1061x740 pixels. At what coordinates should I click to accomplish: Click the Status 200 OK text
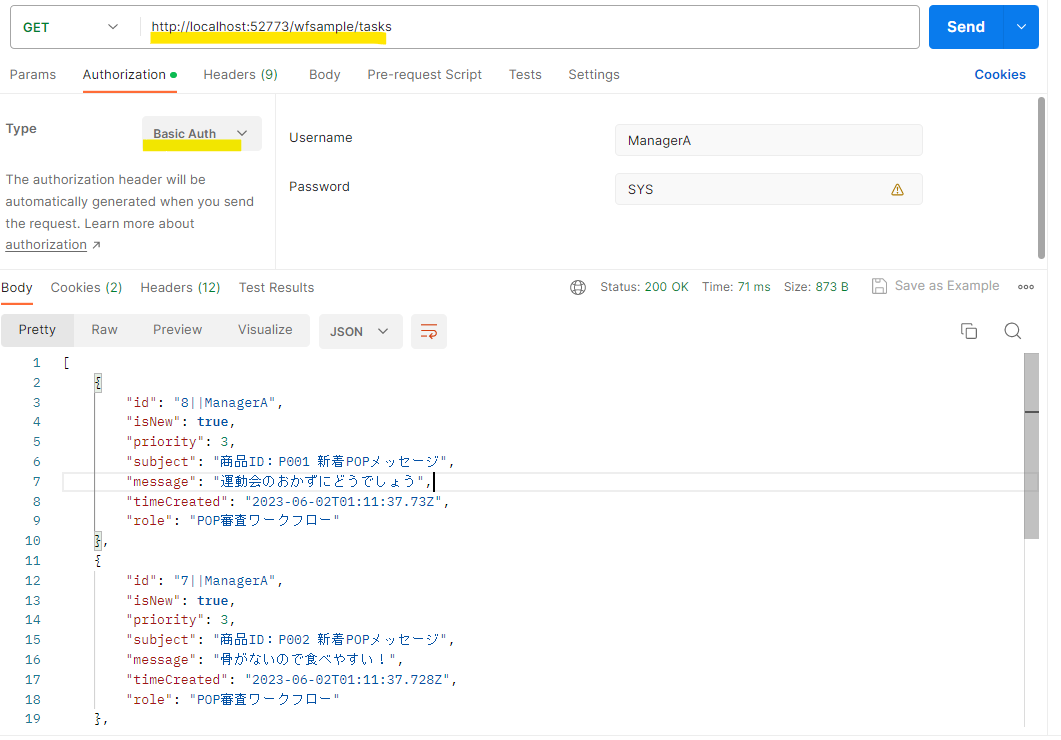coord(644,287)
